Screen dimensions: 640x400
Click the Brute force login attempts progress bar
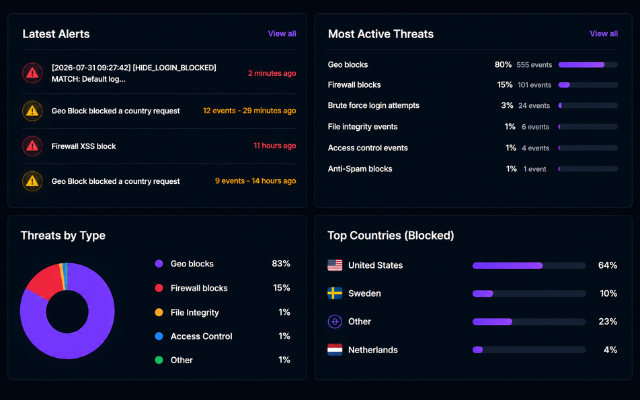(588, 105)
